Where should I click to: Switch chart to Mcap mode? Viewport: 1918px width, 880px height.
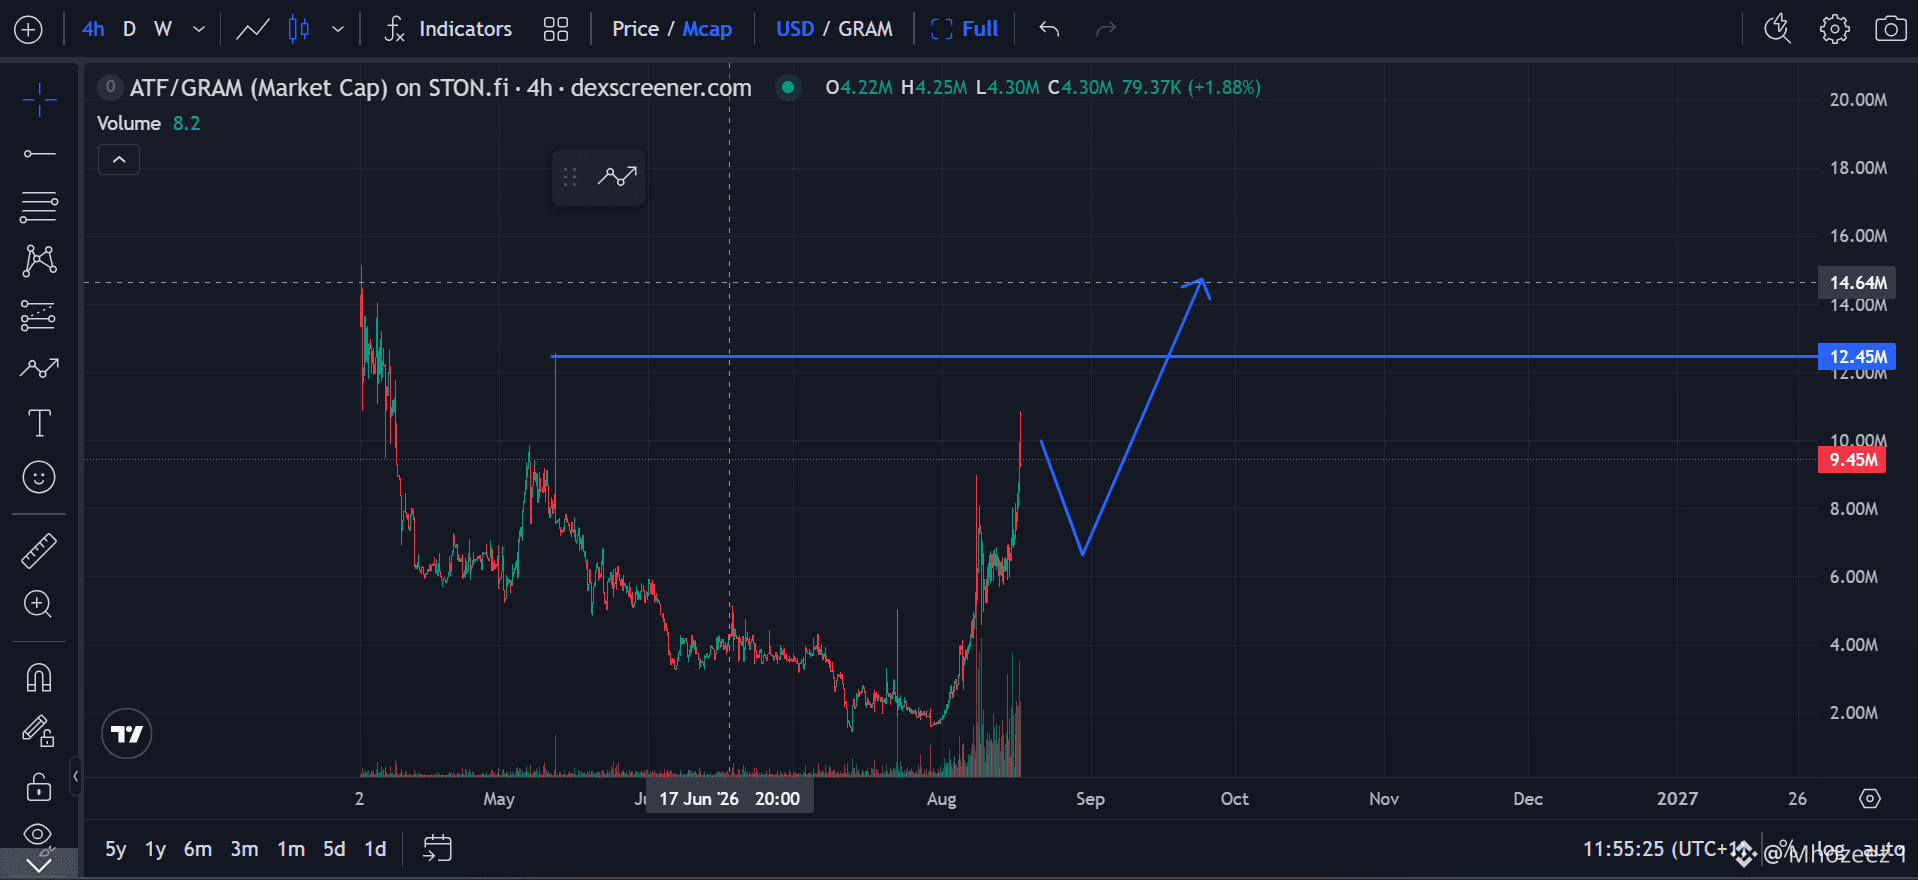pos(707,29)
